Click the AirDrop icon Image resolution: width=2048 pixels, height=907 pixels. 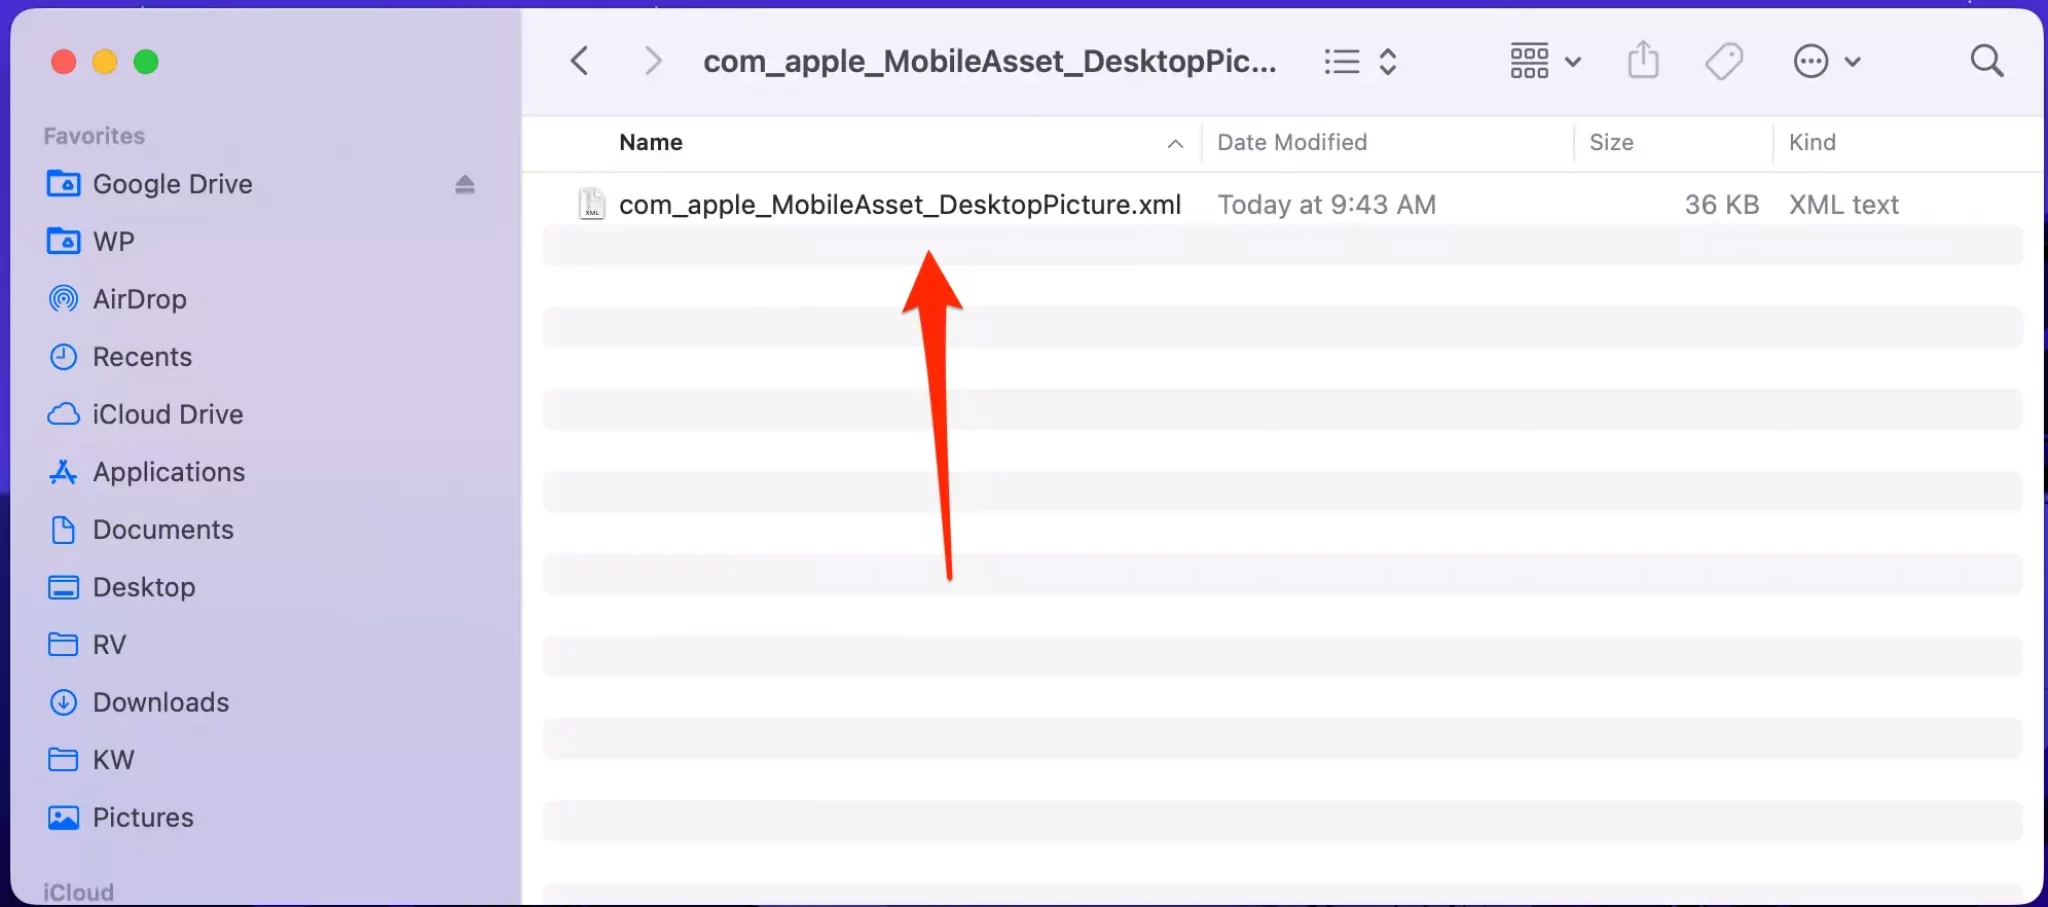(x=64, y=299)
